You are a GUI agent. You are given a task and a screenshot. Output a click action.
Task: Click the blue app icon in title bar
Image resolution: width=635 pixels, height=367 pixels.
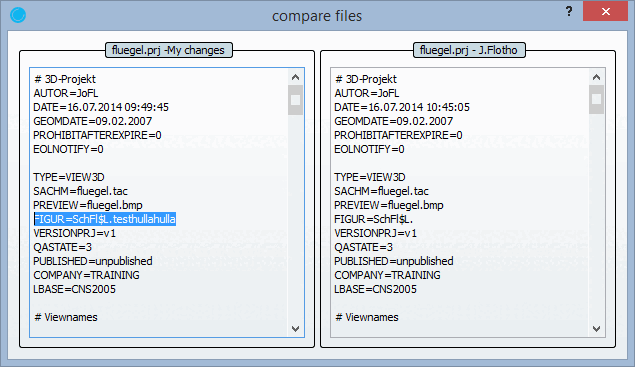pyautogui.click(x=18, y=15)
